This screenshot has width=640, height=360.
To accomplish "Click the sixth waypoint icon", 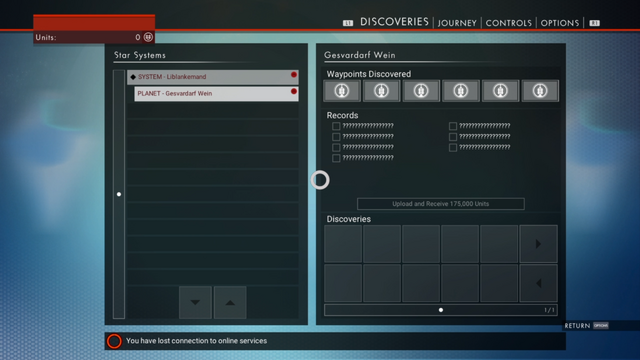I will (x=540, y=91).
